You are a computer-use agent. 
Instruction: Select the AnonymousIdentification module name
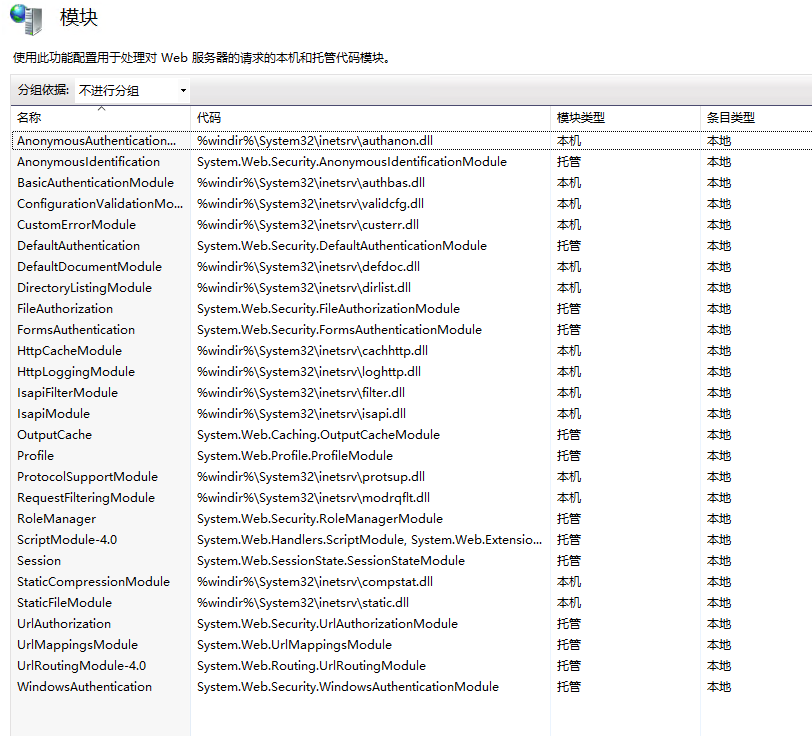coord(89,162)
